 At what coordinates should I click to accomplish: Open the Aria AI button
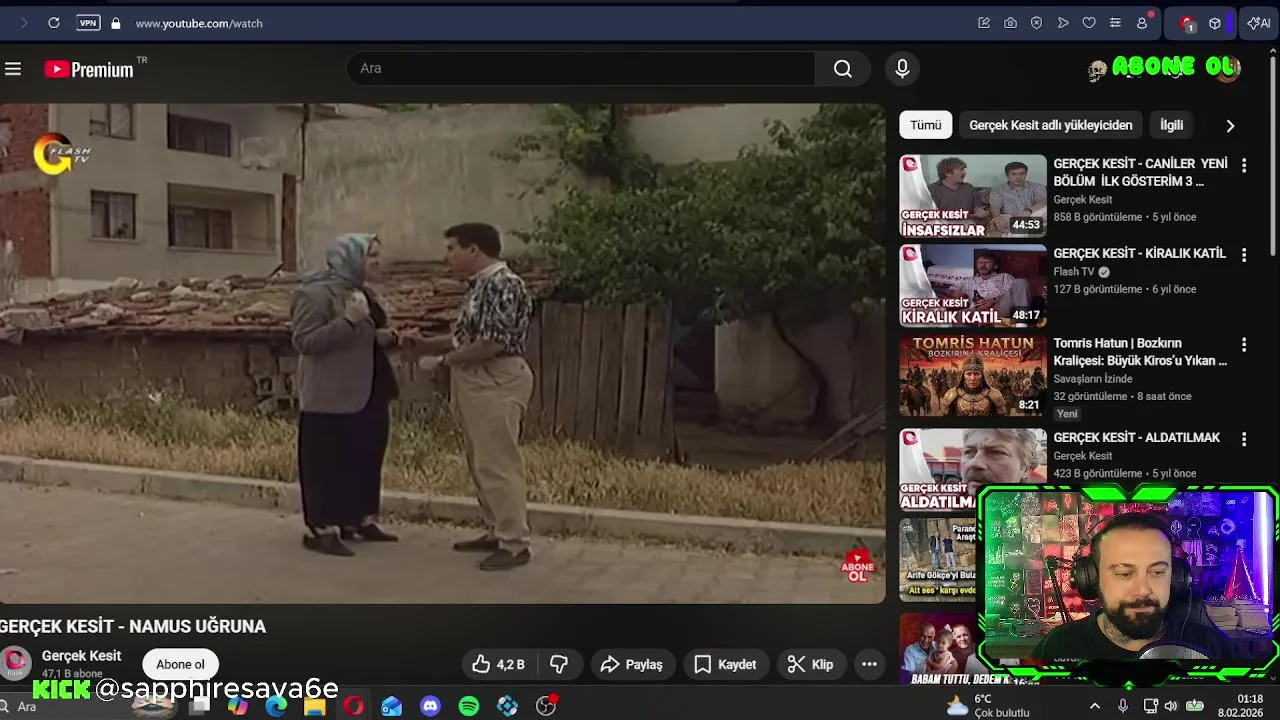[x=1259, y=23]
